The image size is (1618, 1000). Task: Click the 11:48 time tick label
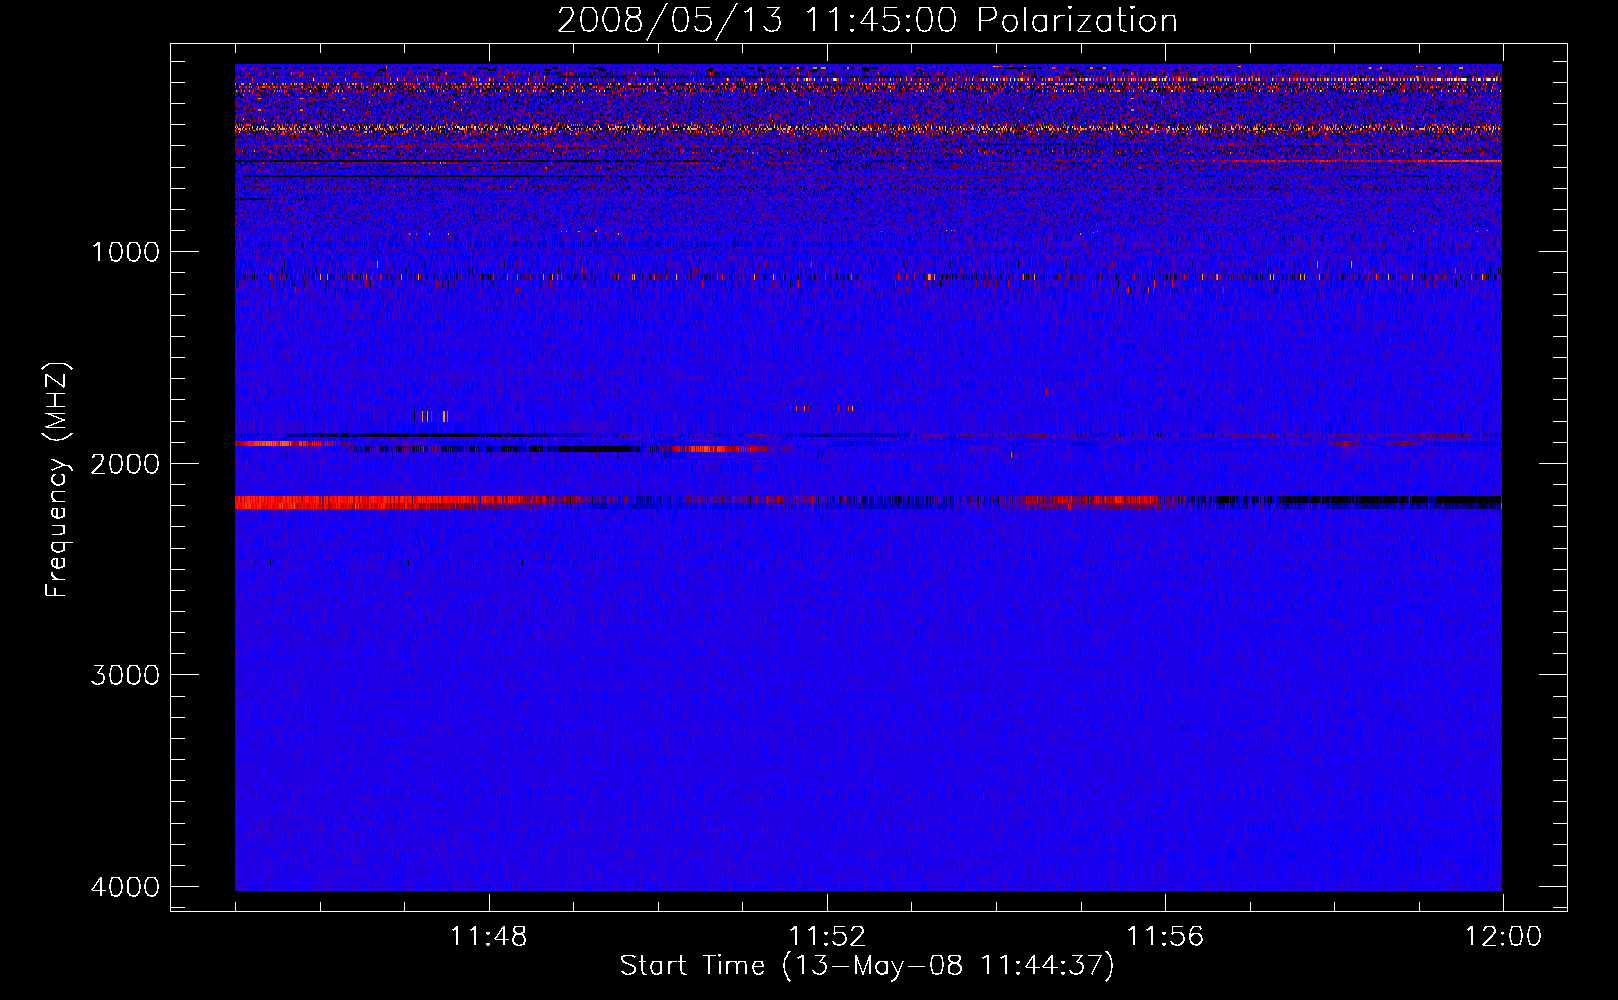(x=488, y=937)
